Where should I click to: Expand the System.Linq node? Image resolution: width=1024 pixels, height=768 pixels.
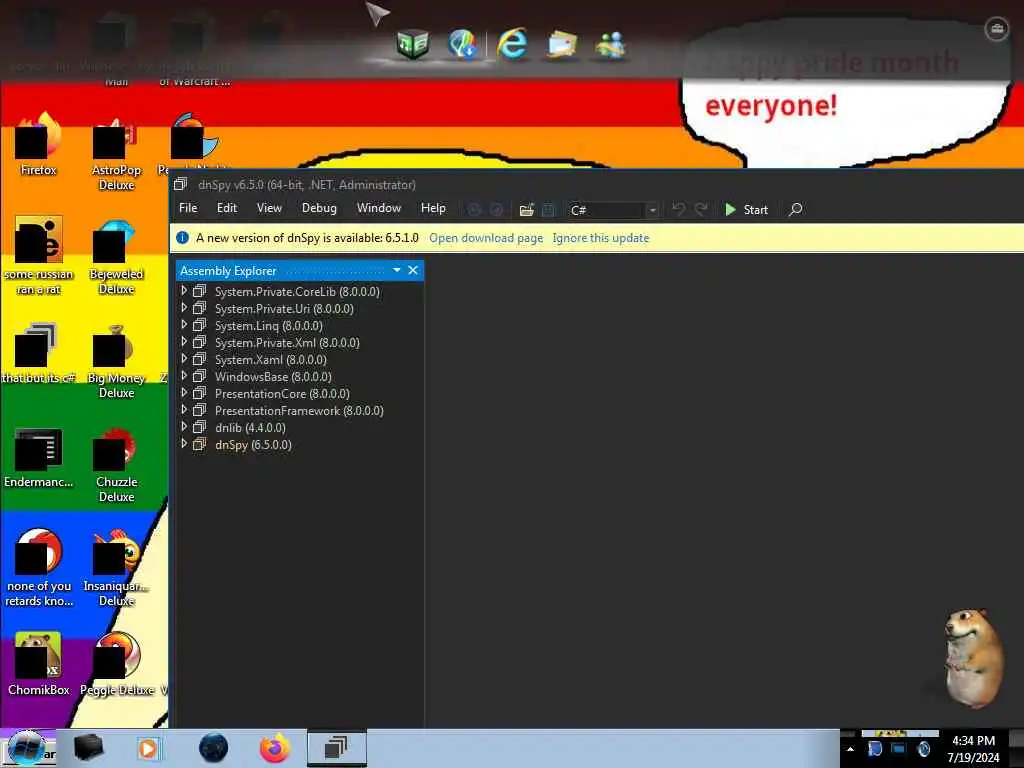pos(184,325)
